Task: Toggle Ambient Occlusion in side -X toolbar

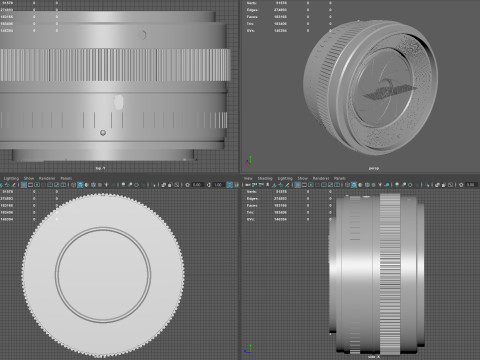Action: [x=397, y=184]
